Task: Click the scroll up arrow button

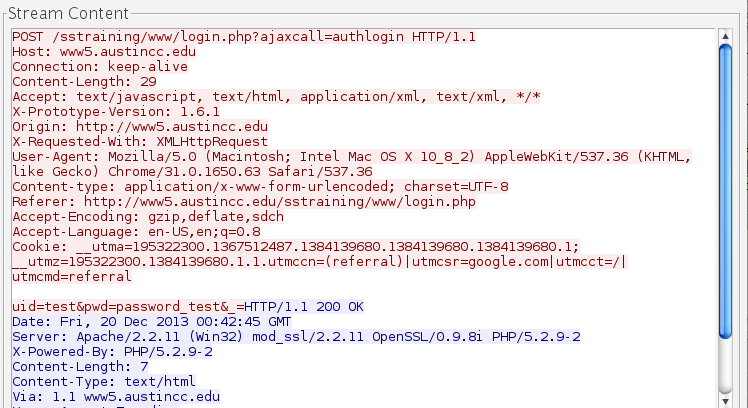Action: [727, 35]
